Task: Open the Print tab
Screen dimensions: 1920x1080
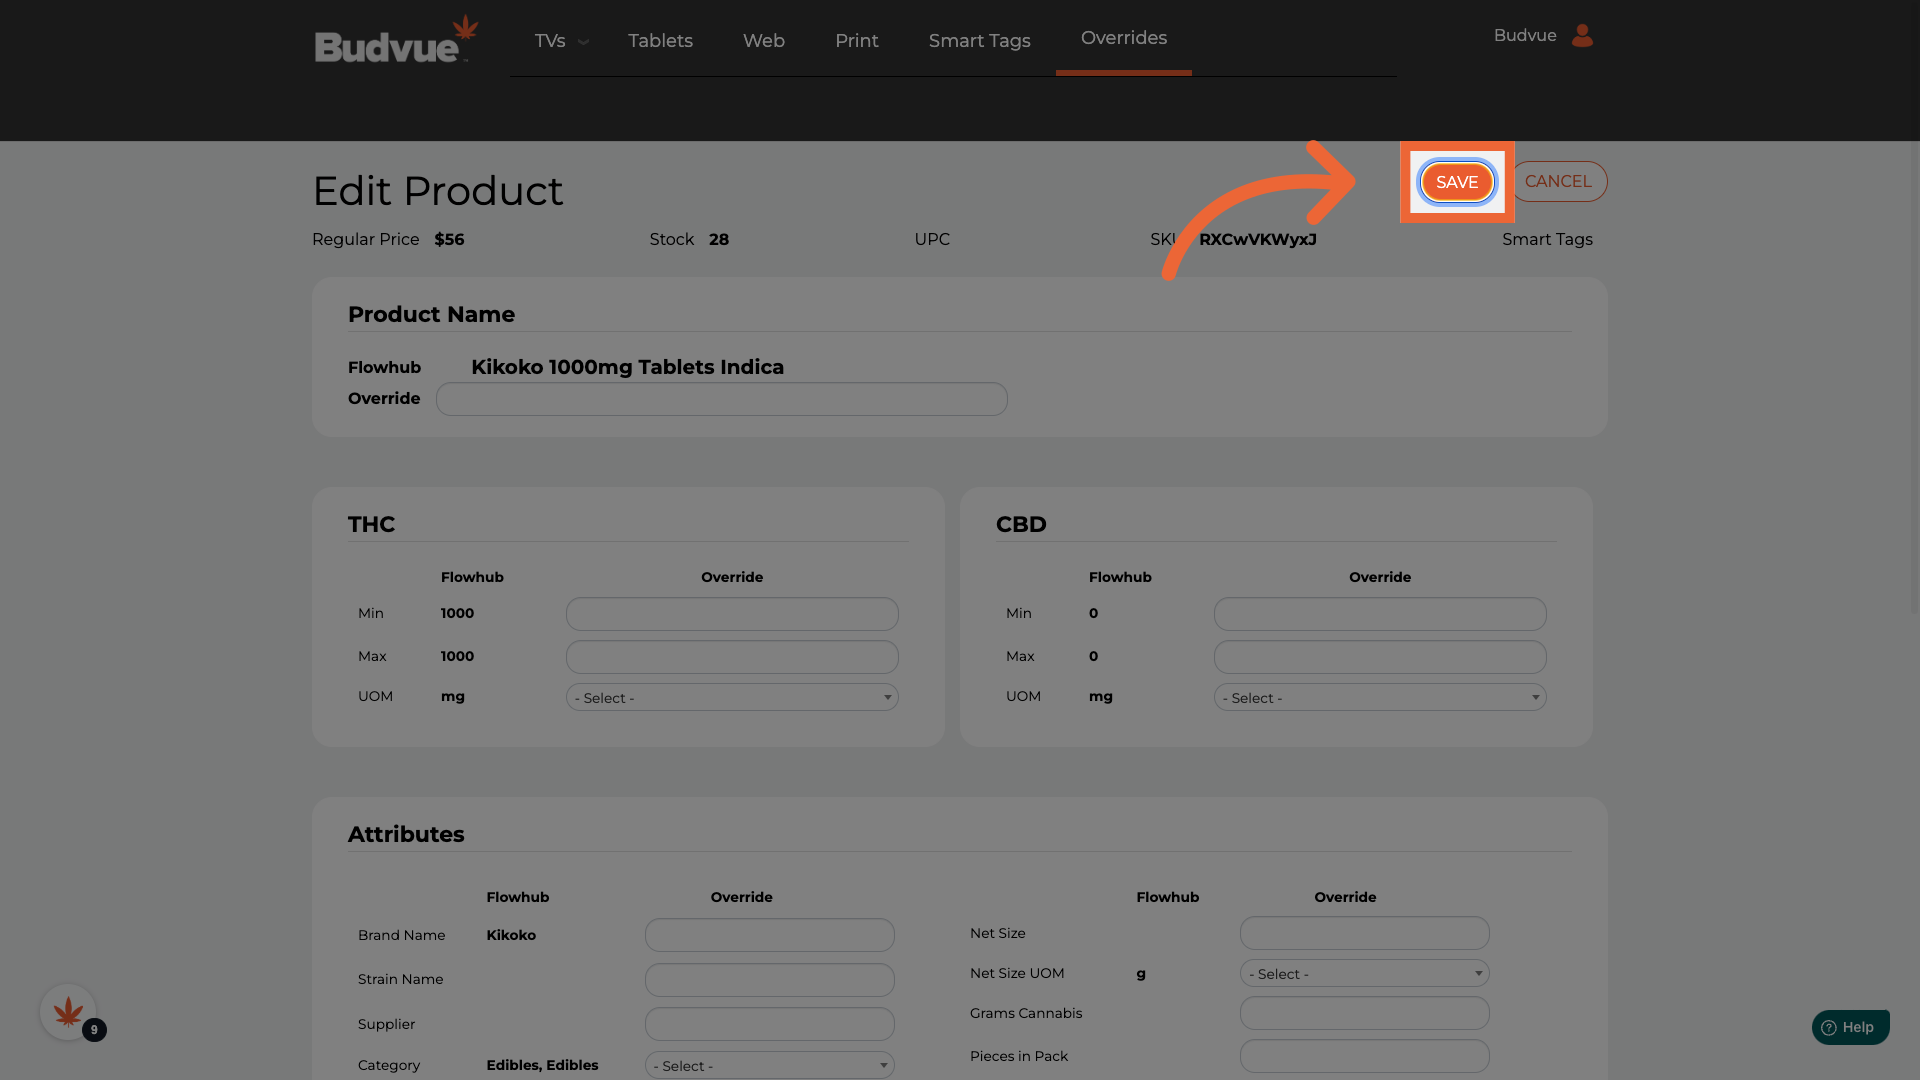Action: [856, 41]
